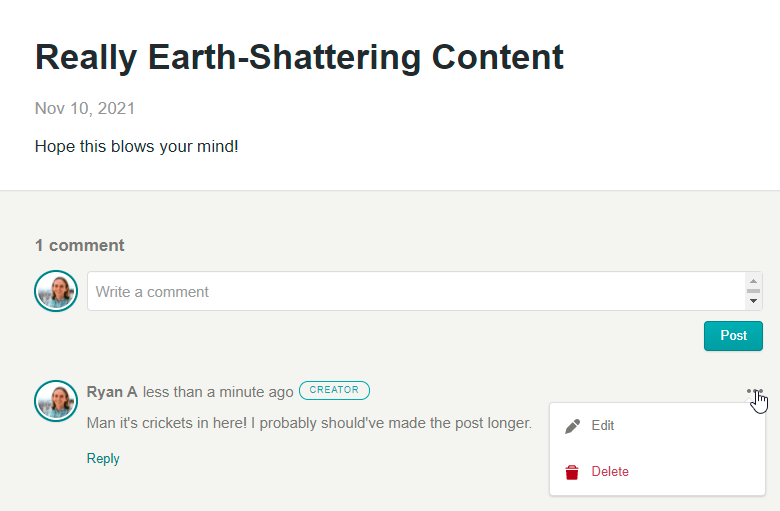Post the comment with the Post button
The height and width of the screenshot is (511, 780).
click(x=733, y=336)
